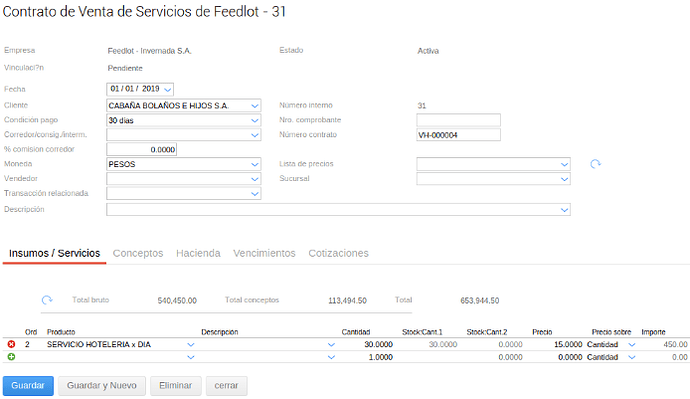Open the Fecha date picker dropdown
Image resolution: width=690 pixels, height=399 pixels.
pos(168,89)
